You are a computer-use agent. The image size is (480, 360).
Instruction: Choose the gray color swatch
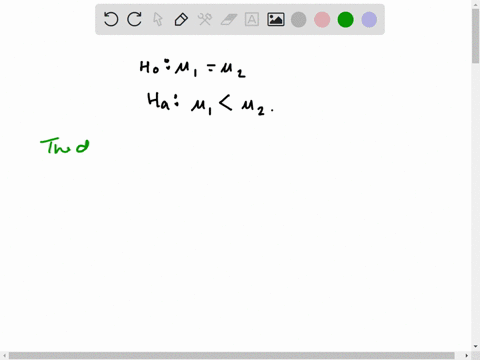point(299,19)
